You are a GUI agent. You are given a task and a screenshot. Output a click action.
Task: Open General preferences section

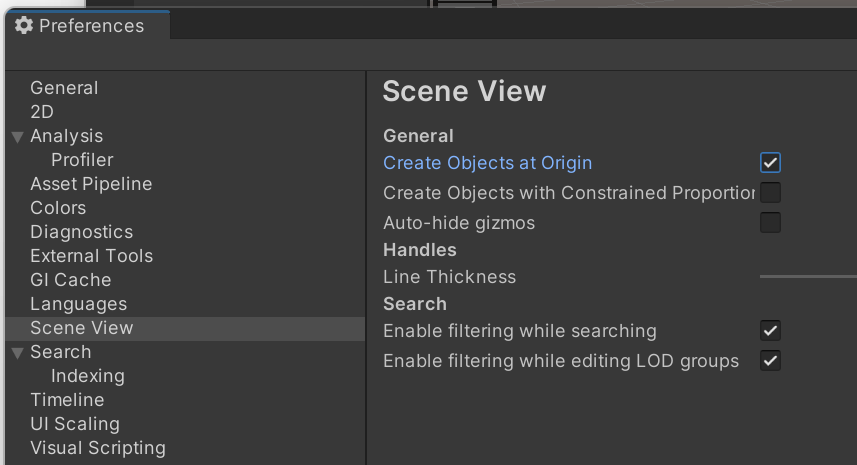pyautogui.click(x=64, y=88)
